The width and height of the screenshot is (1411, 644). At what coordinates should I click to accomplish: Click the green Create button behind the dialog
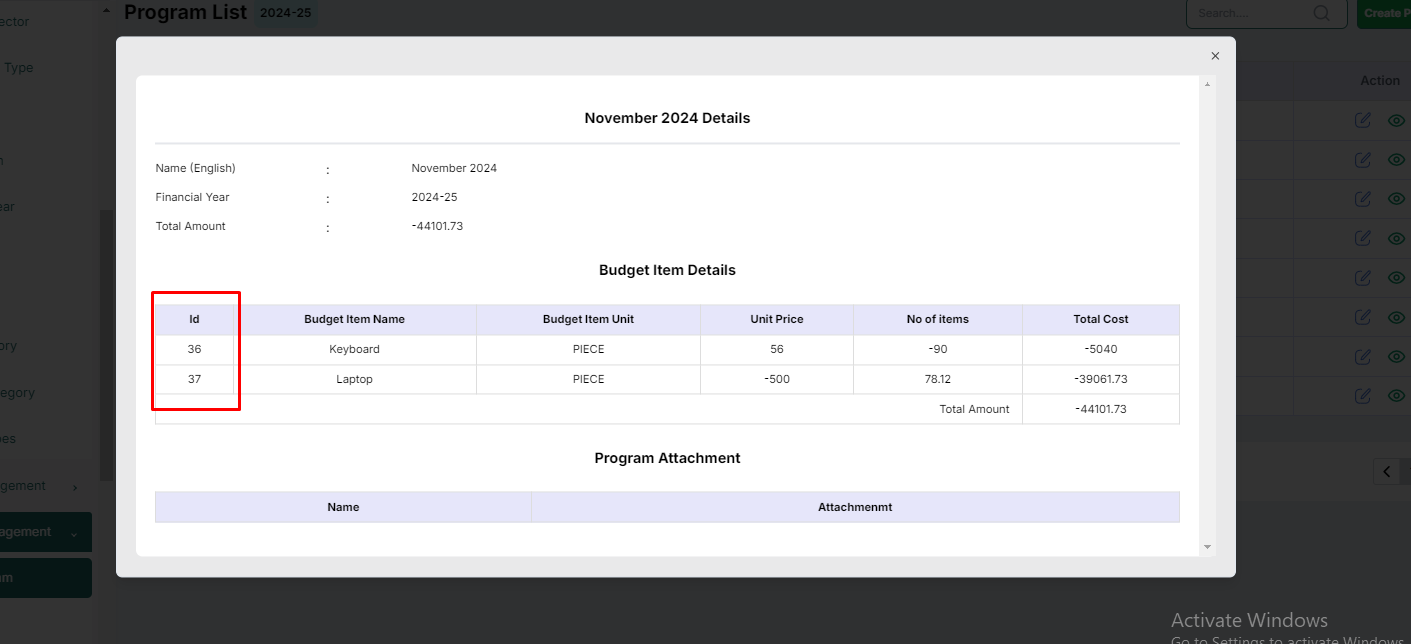pos(1383,13)
